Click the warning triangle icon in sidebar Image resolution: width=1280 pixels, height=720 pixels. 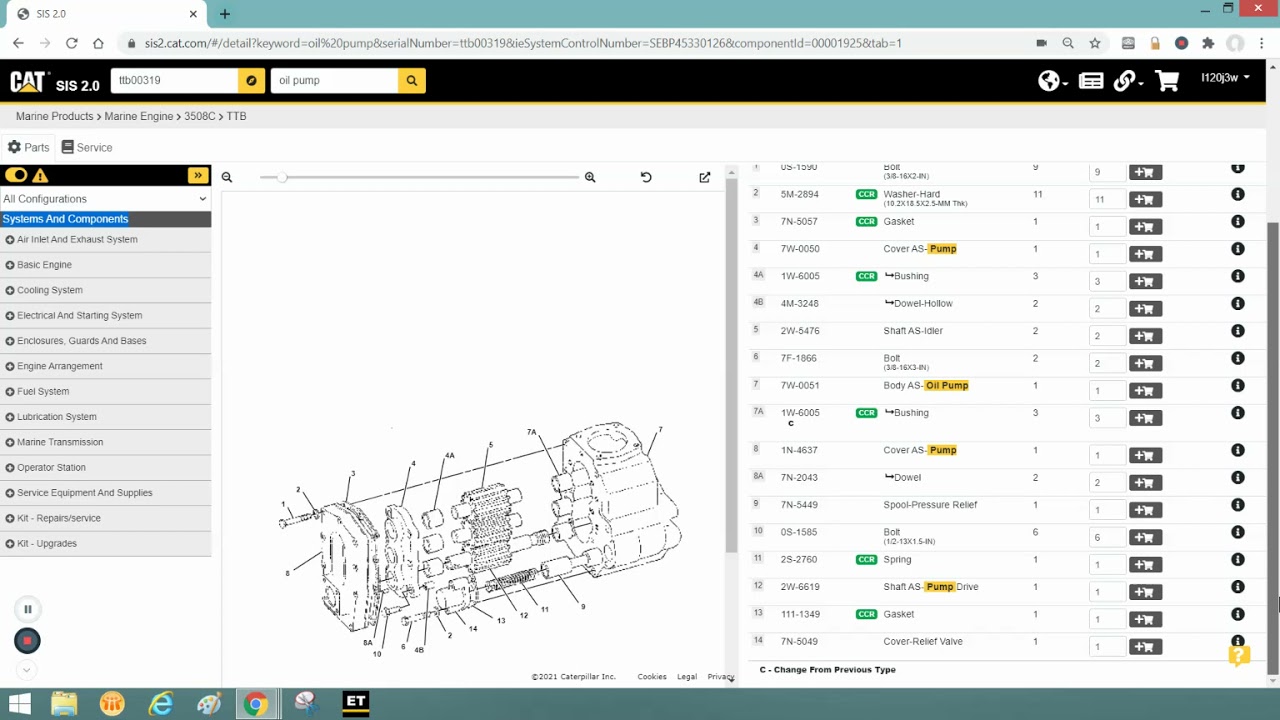[x=40, y=176]
